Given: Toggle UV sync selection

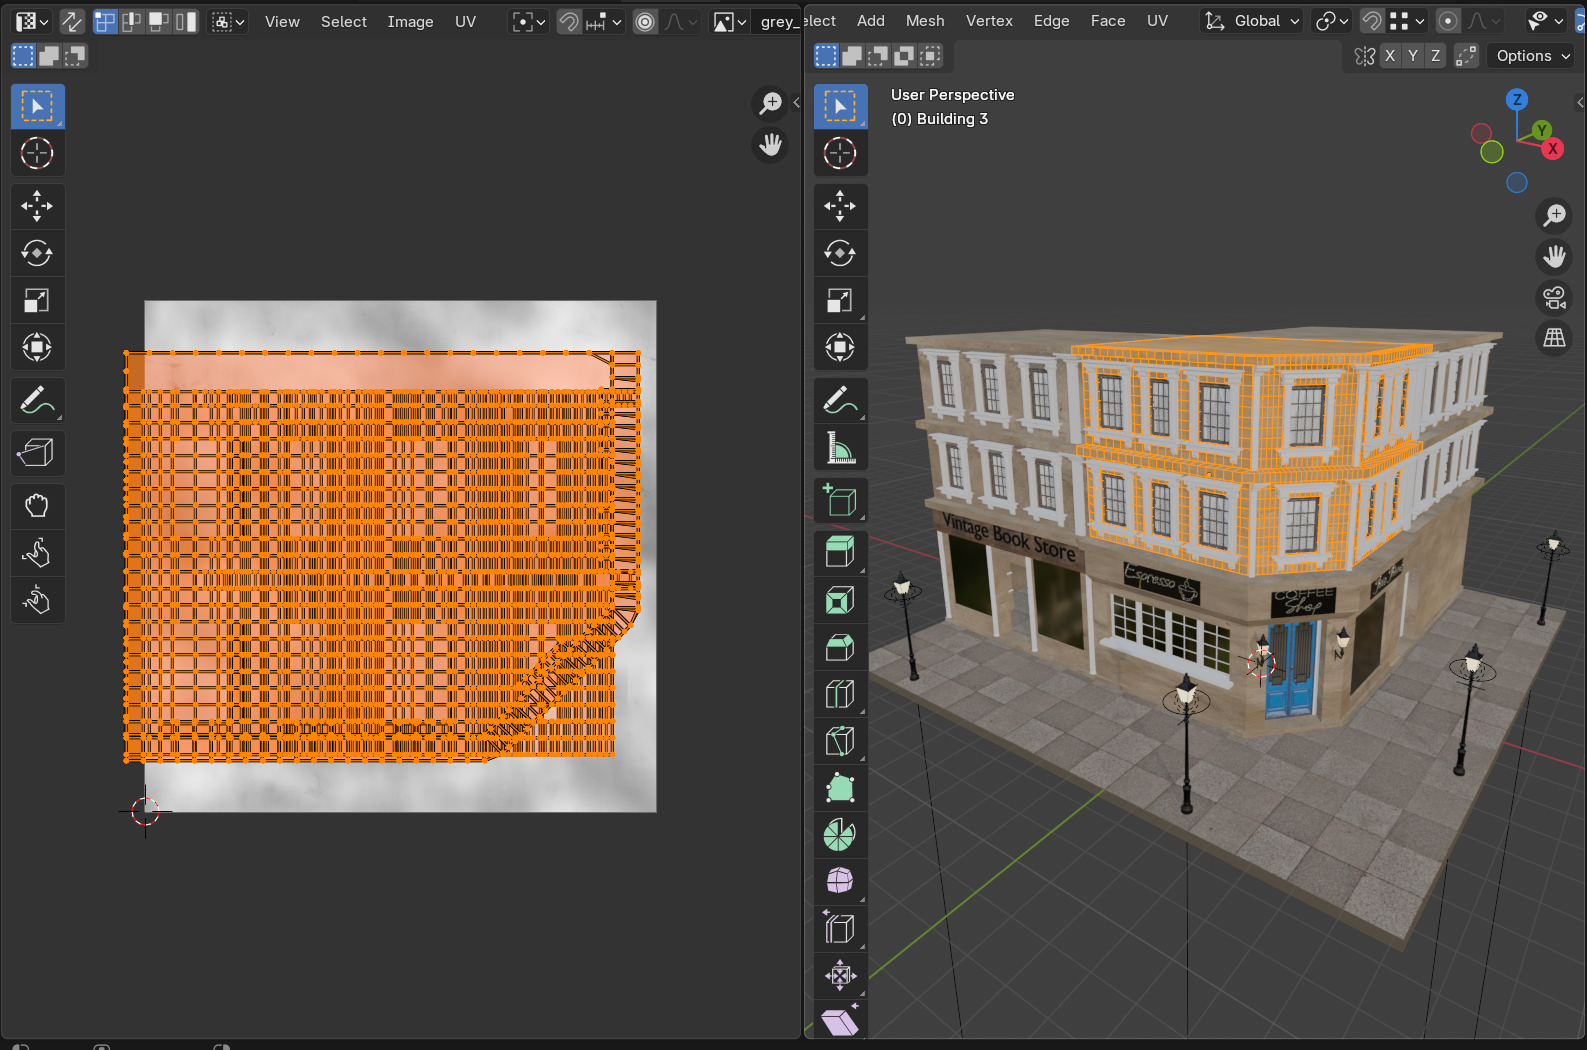Looking at the screenshot, I should (72, 21).
